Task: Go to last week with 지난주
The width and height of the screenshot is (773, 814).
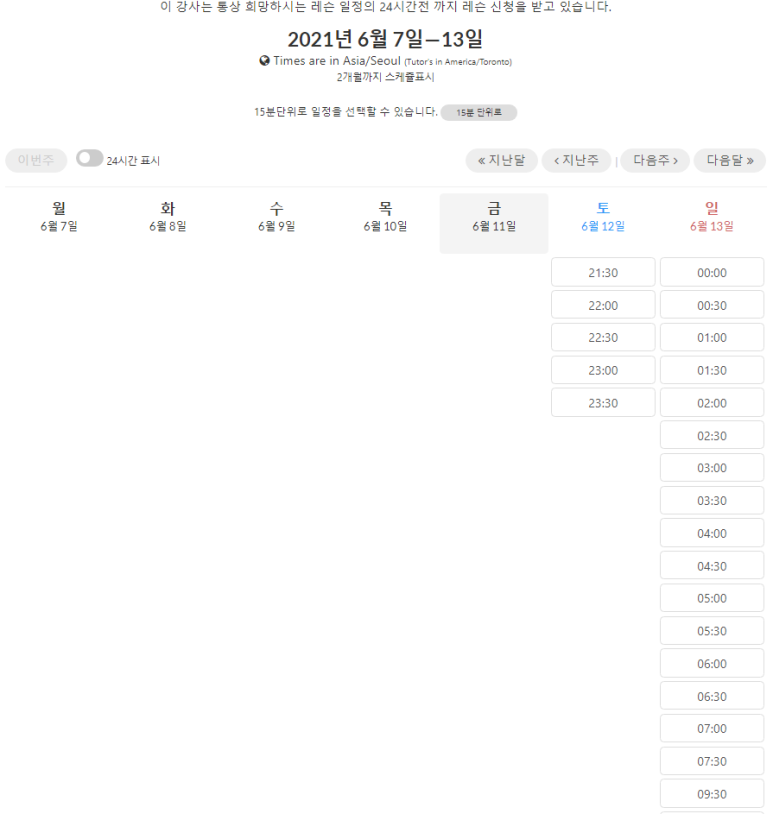Action: coord(576,160)
